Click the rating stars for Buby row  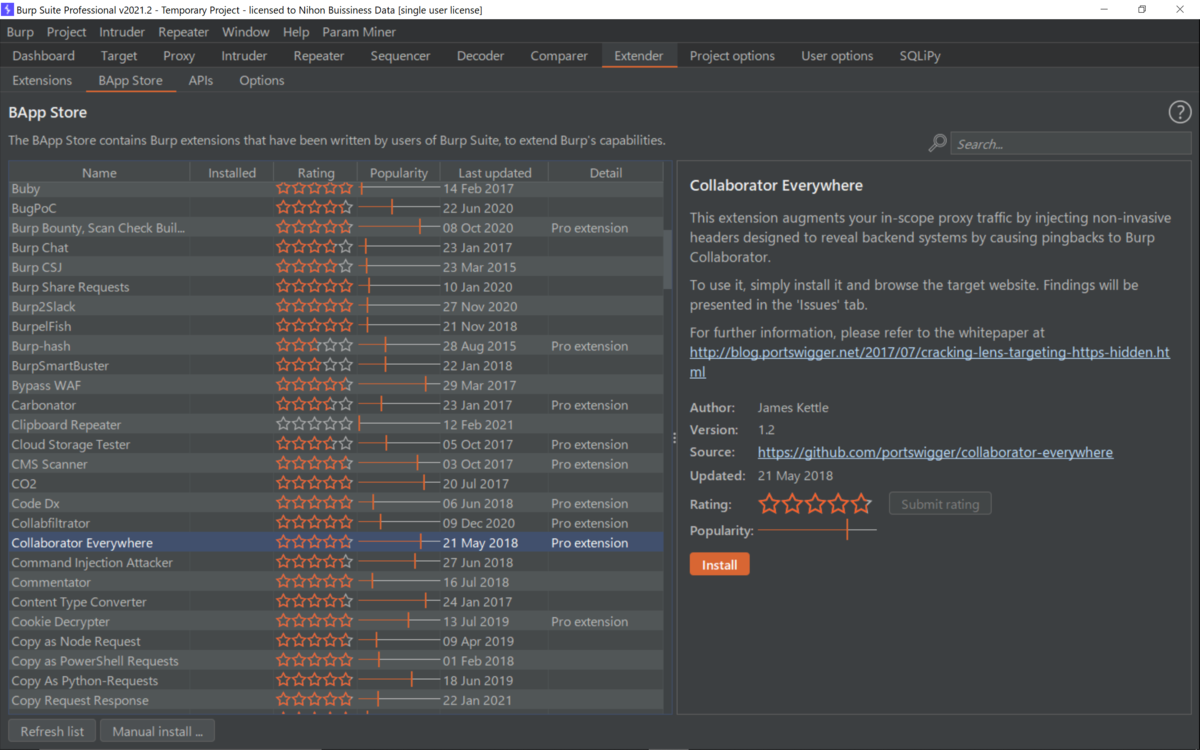tap(315, 188)
